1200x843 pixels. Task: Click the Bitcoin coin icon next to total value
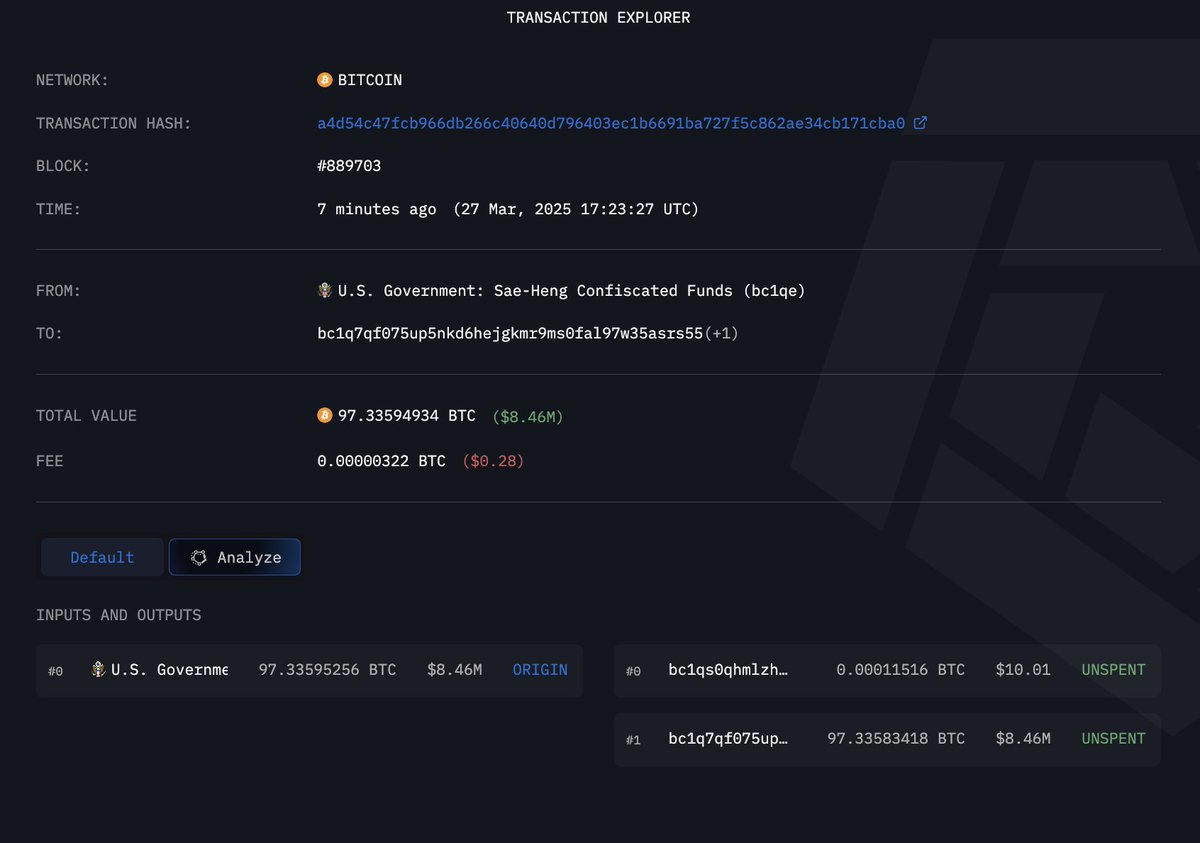click(x=324, y=414)
